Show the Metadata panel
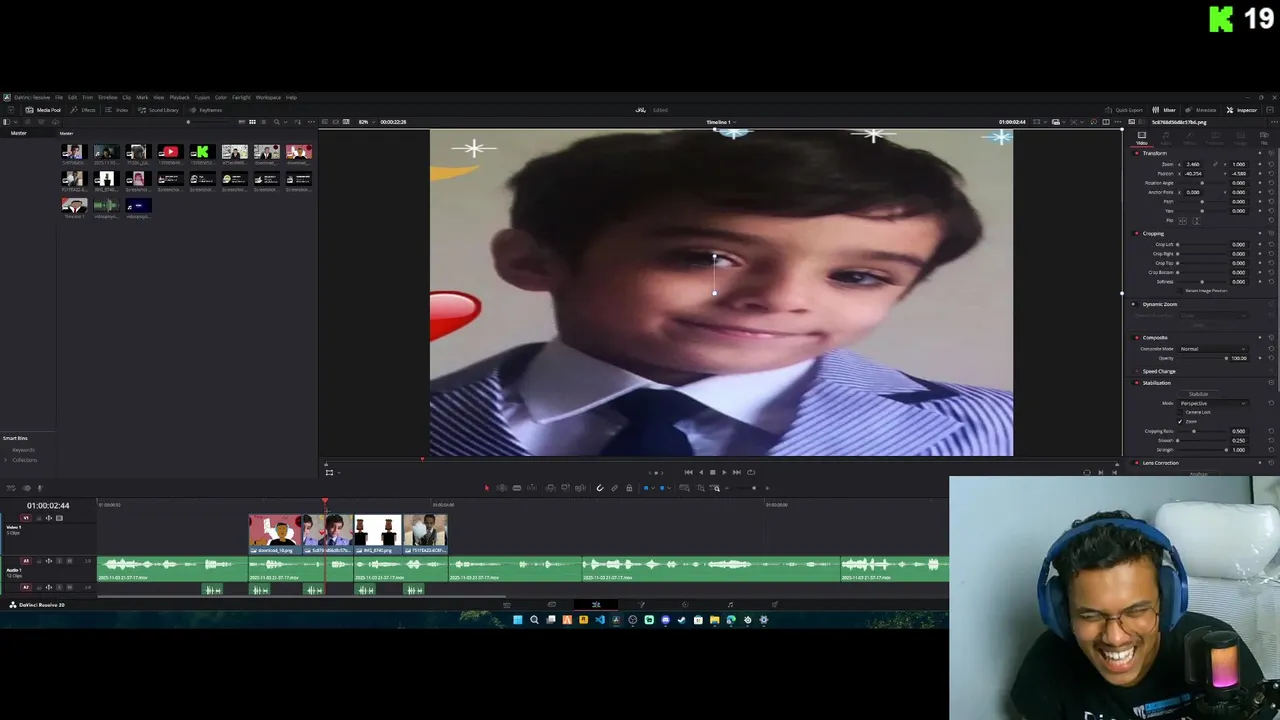 coord(1200,110)
